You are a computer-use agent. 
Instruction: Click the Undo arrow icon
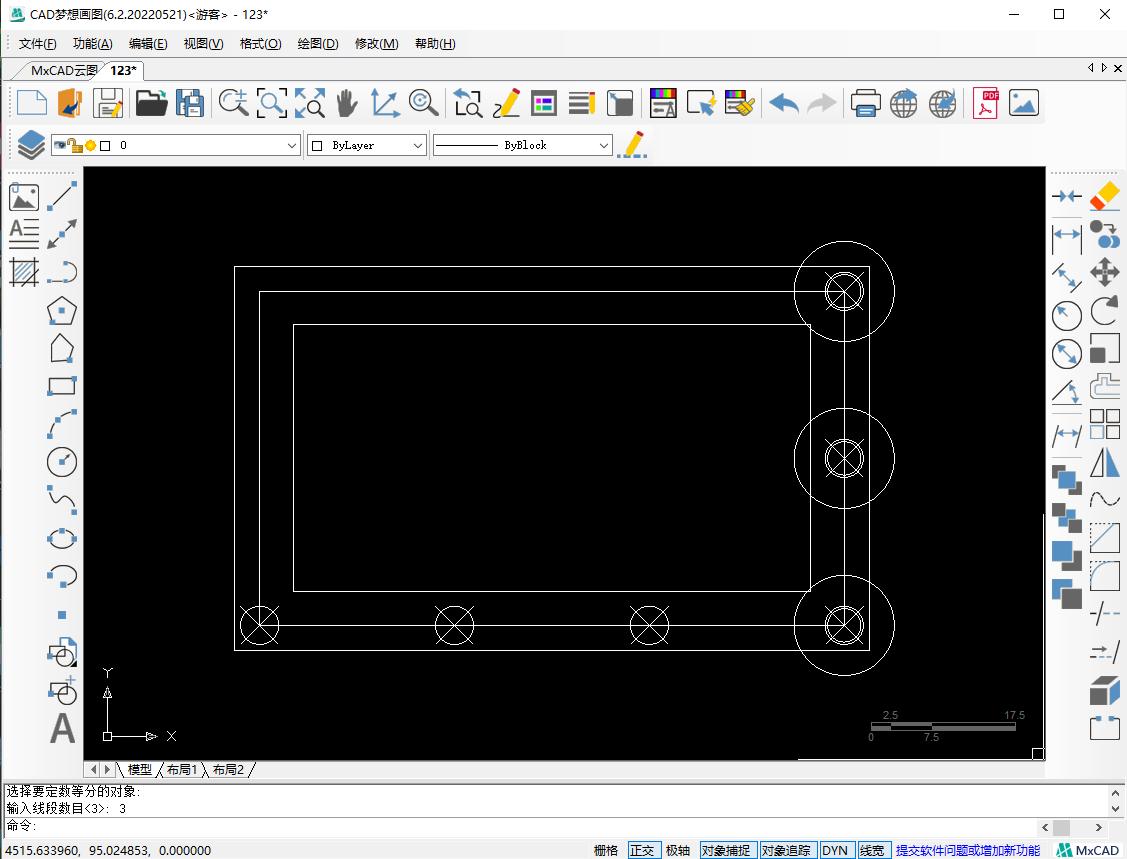pos(784,103)
